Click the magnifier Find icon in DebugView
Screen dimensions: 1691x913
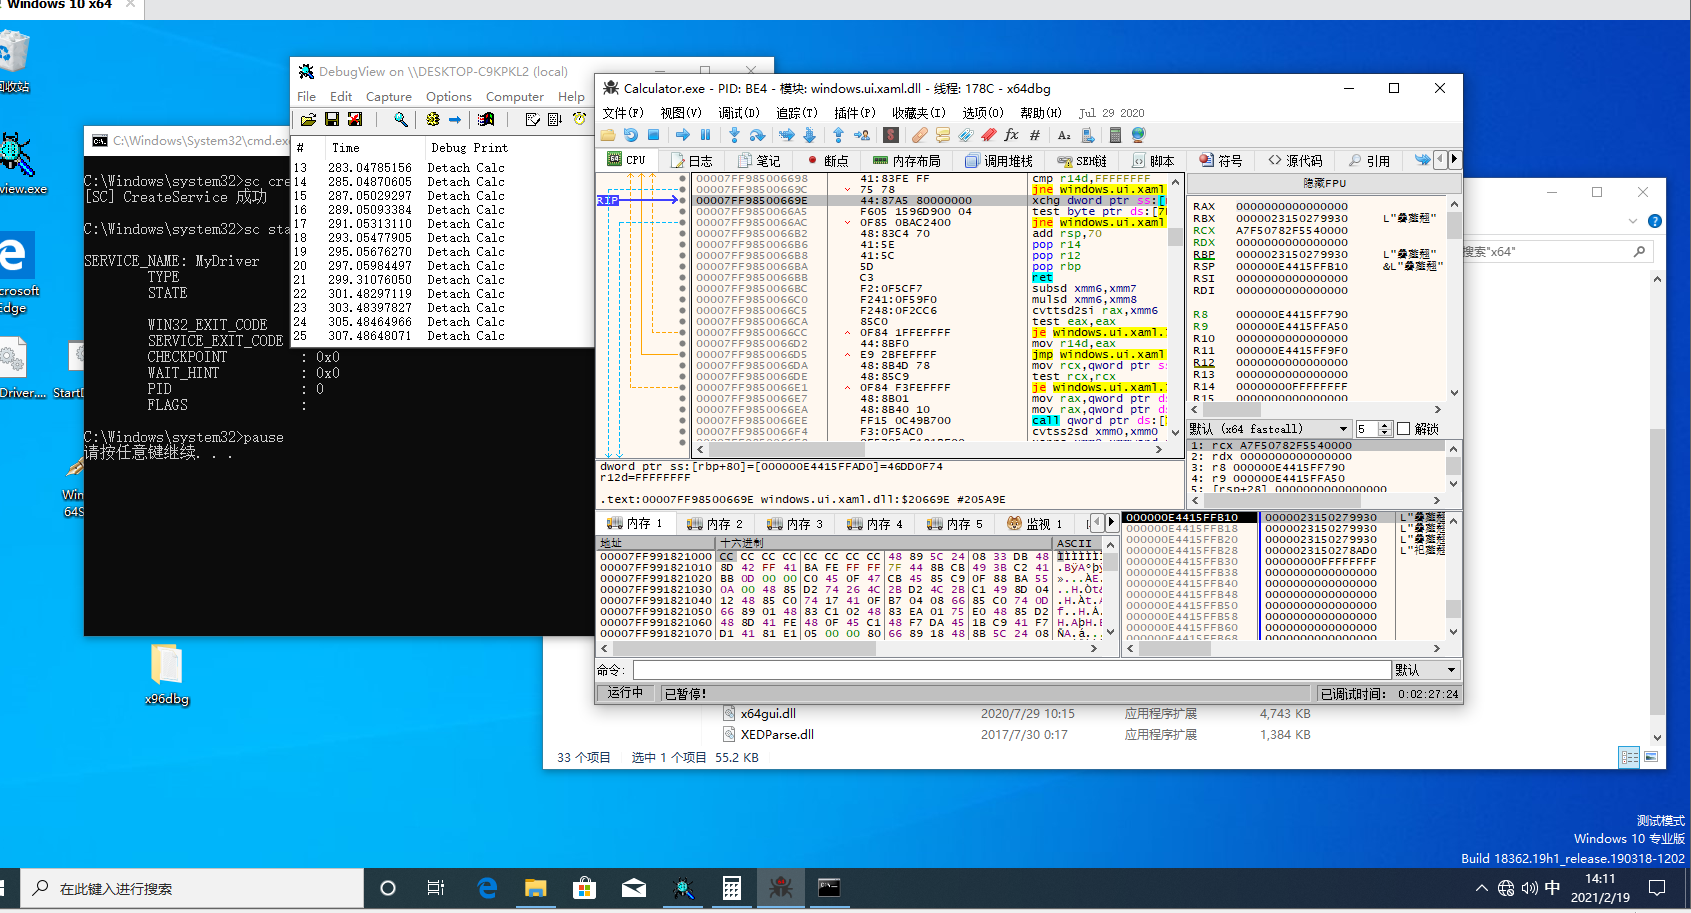tap(401, 120)
